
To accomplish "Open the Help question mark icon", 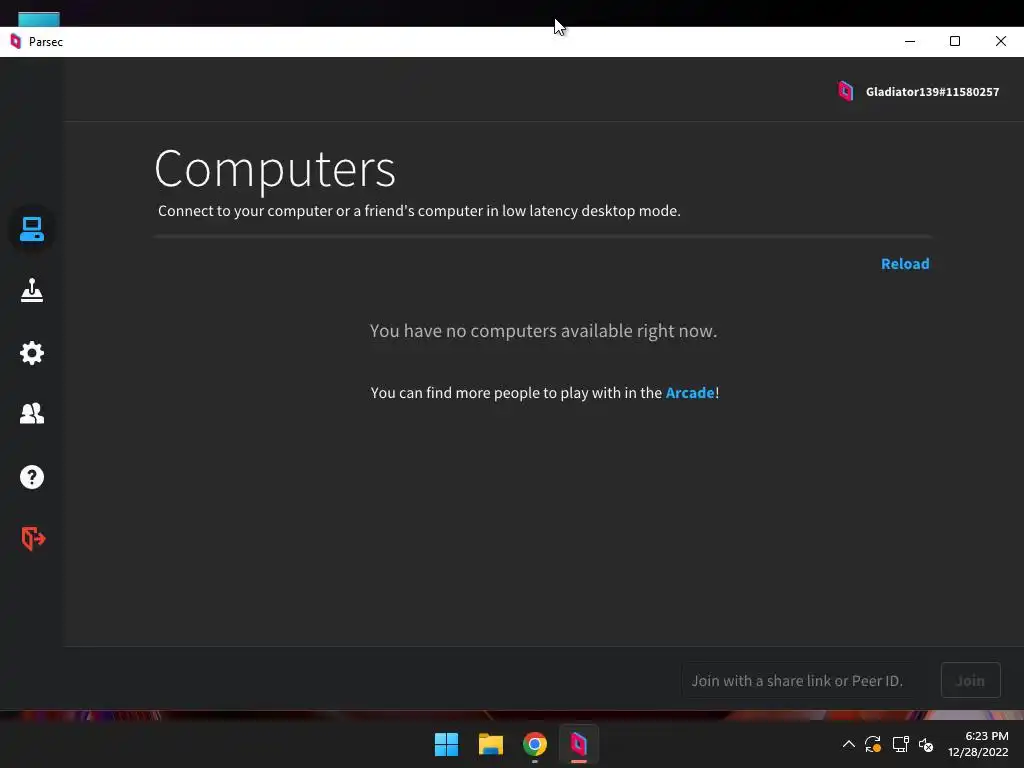I will [x=31, y=477].
